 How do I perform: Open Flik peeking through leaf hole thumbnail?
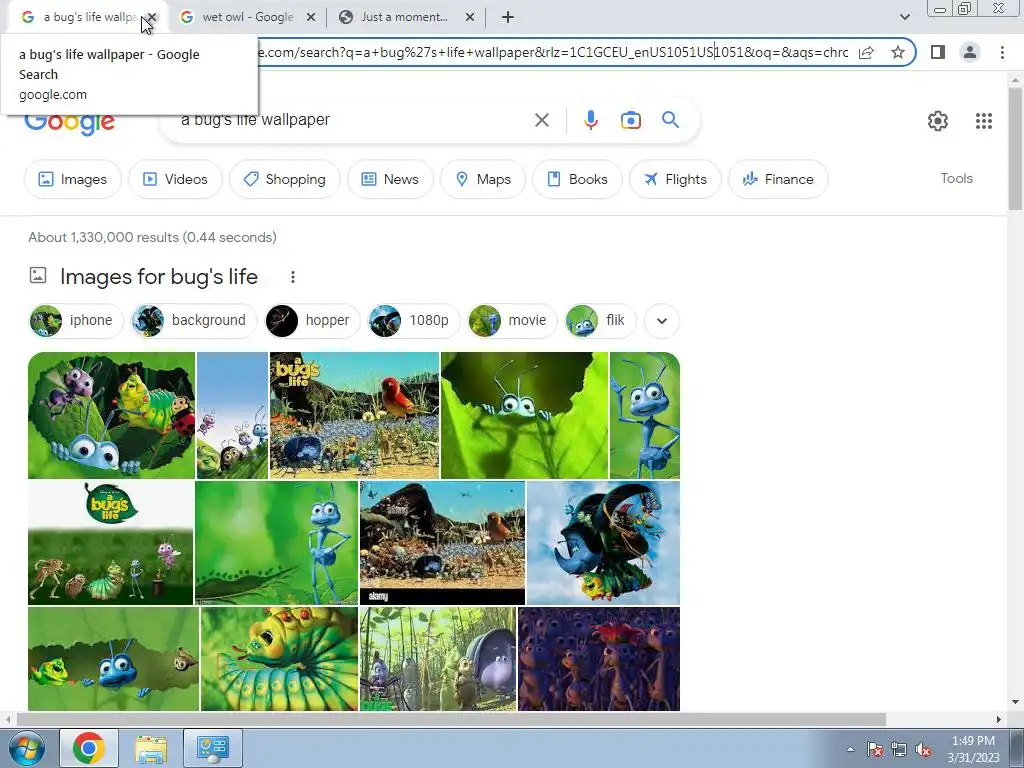(524, 415)
